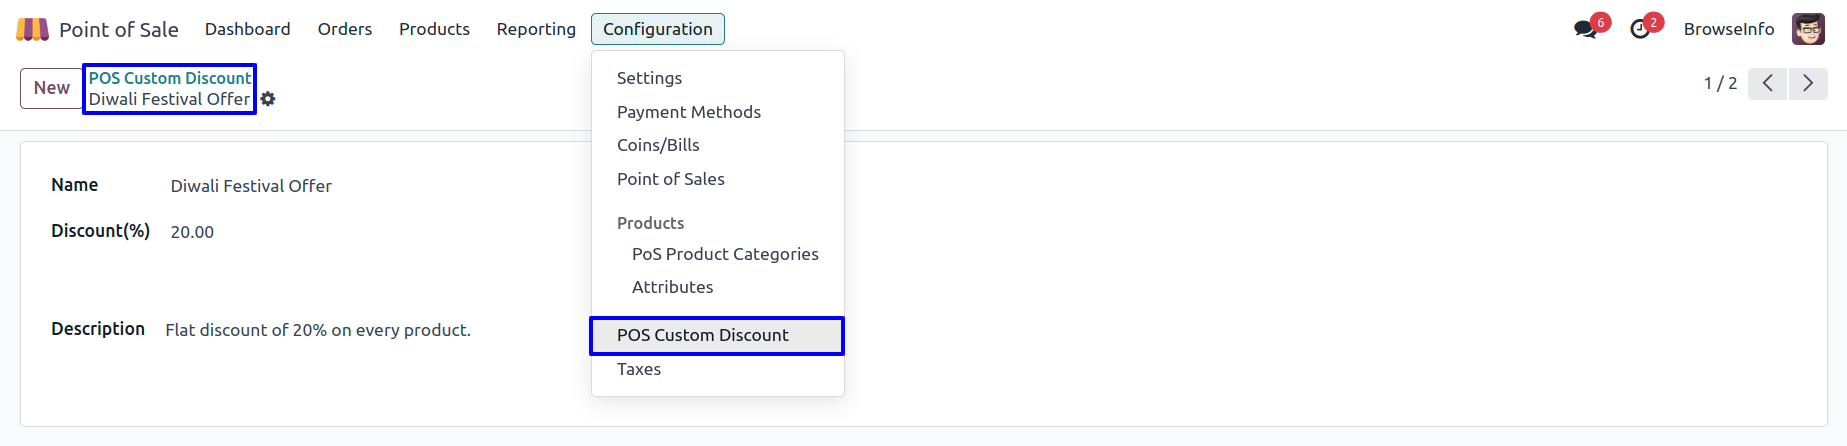Expand the Products top menu
Viewport: 1847px width, 446px height.
tap(434, 29)
